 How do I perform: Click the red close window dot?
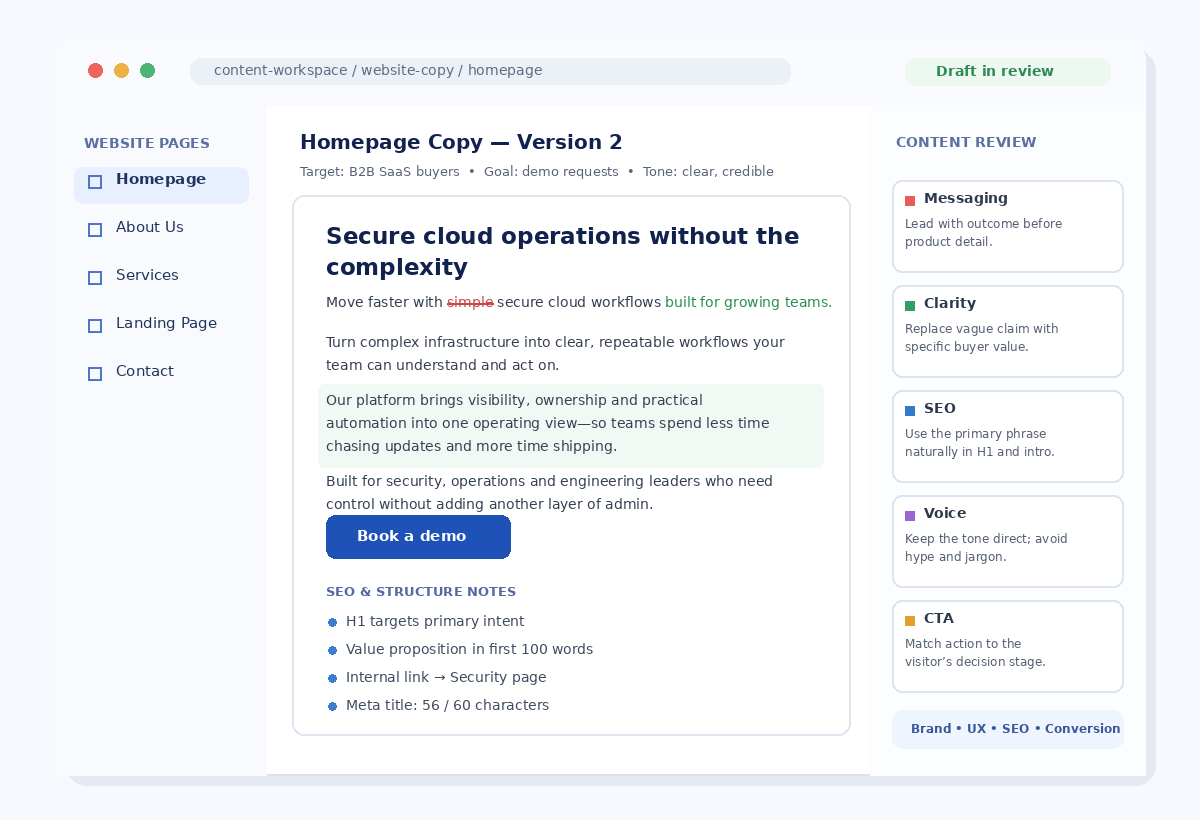(x=95, y=70)
